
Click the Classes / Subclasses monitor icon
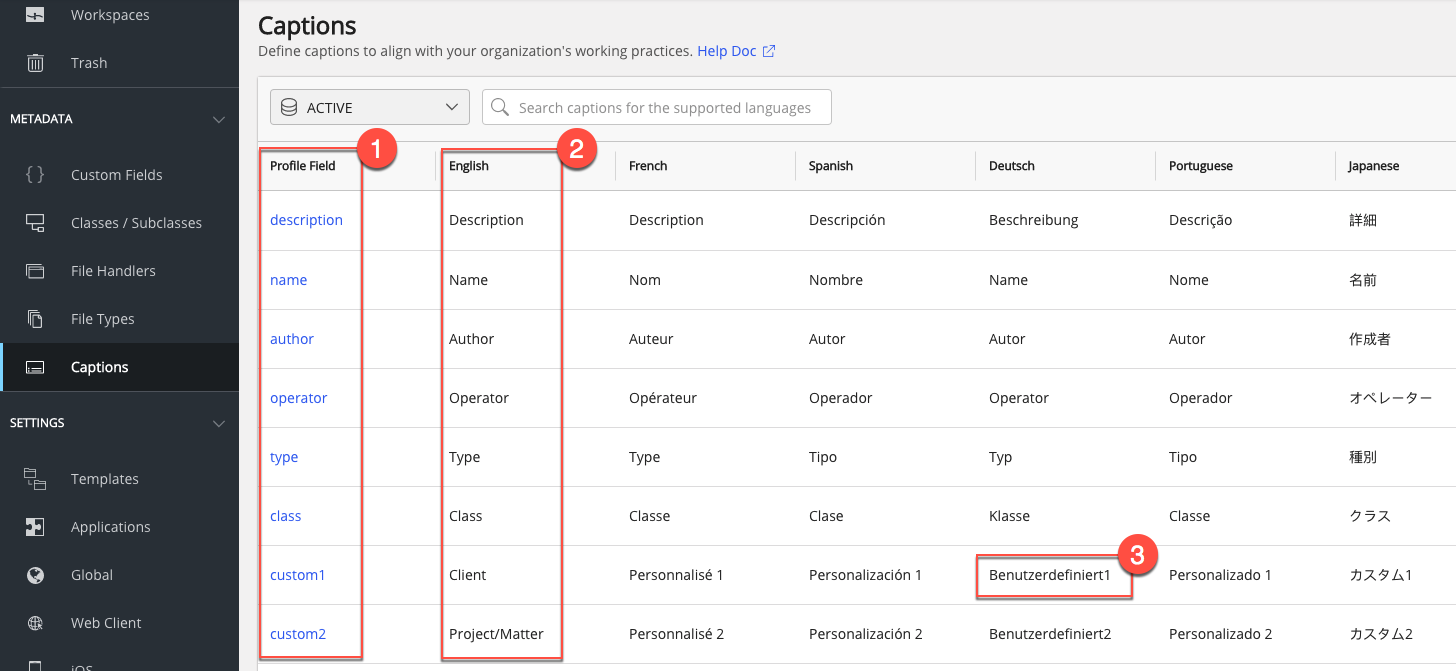click(35, 223)
